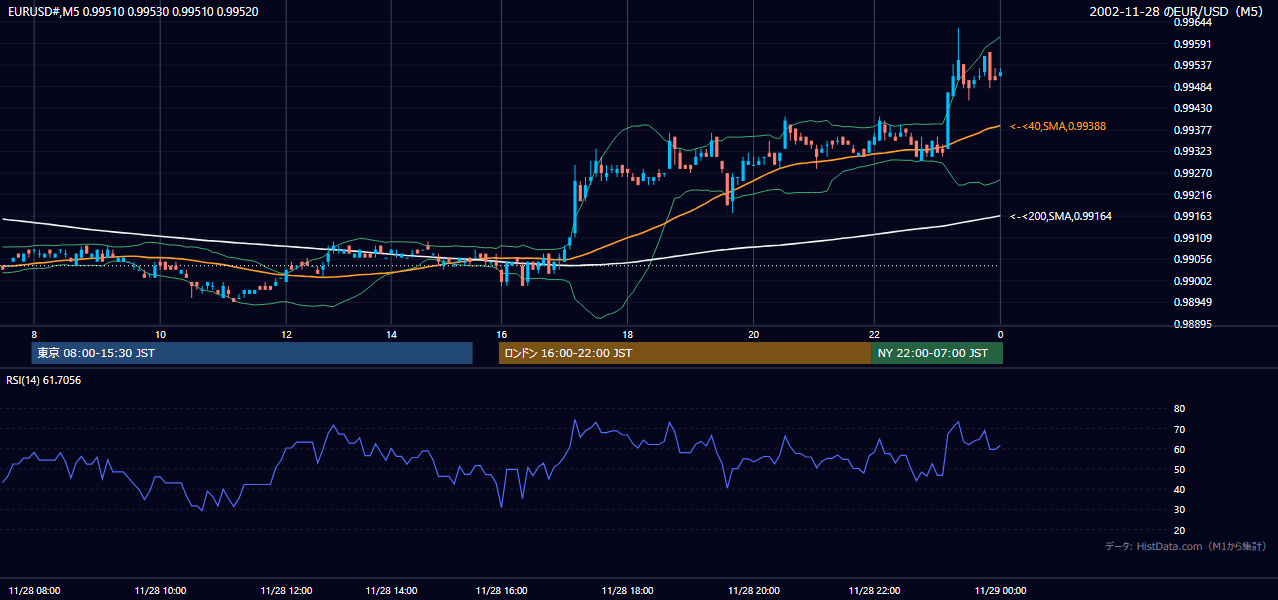Click price level 0.99056 on the axis
This screenshot has height=600, width=1278.
point(1192,260)
